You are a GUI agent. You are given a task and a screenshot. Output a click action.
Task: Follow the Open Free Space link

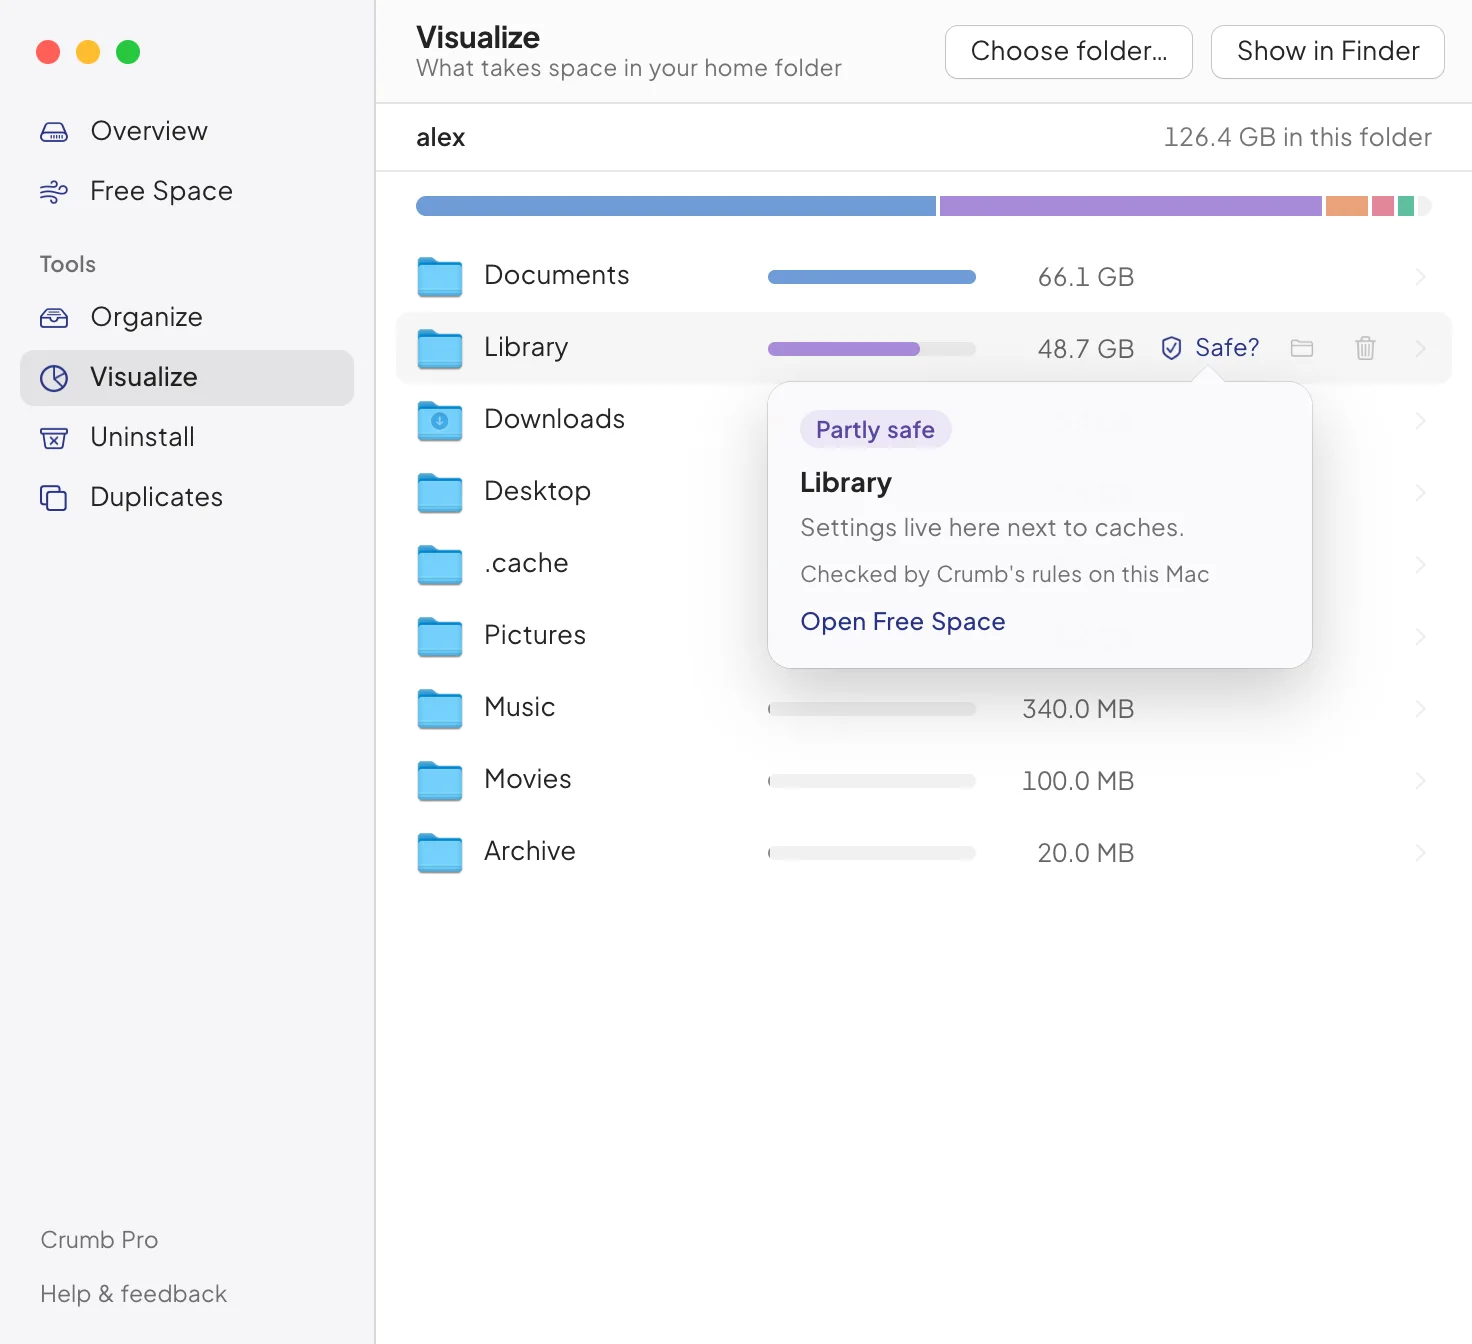pos(903,622)
